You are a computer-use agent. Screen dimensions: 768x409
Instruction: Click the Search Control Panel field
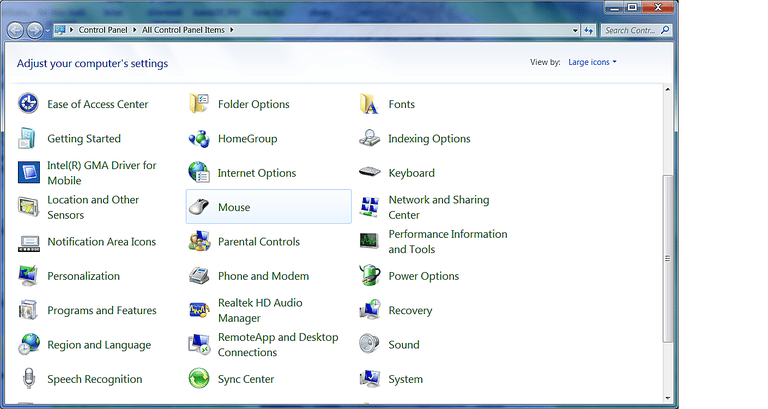tap(629, 31)
